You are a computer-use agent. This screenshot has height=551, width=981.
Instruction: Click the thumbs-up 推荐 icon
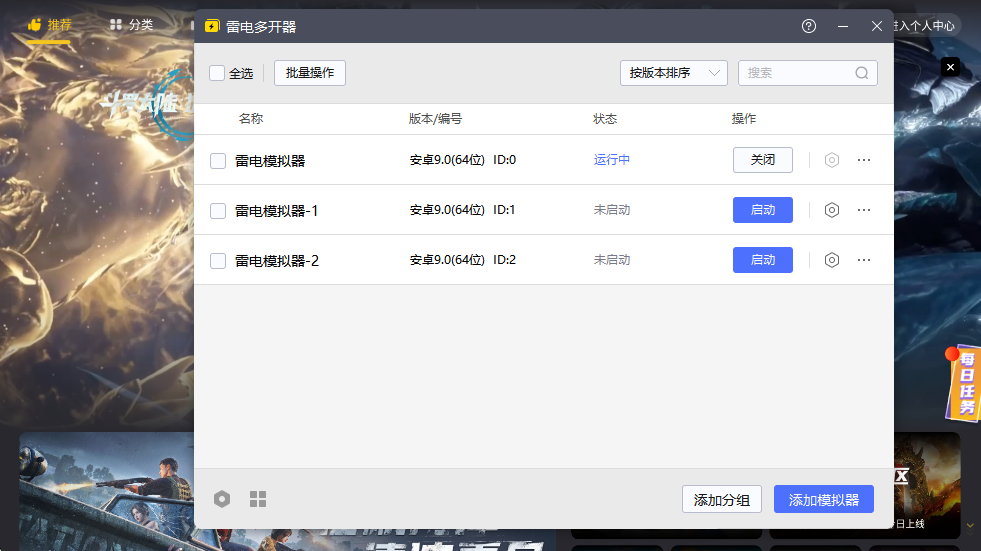click(x=34, y=25)
